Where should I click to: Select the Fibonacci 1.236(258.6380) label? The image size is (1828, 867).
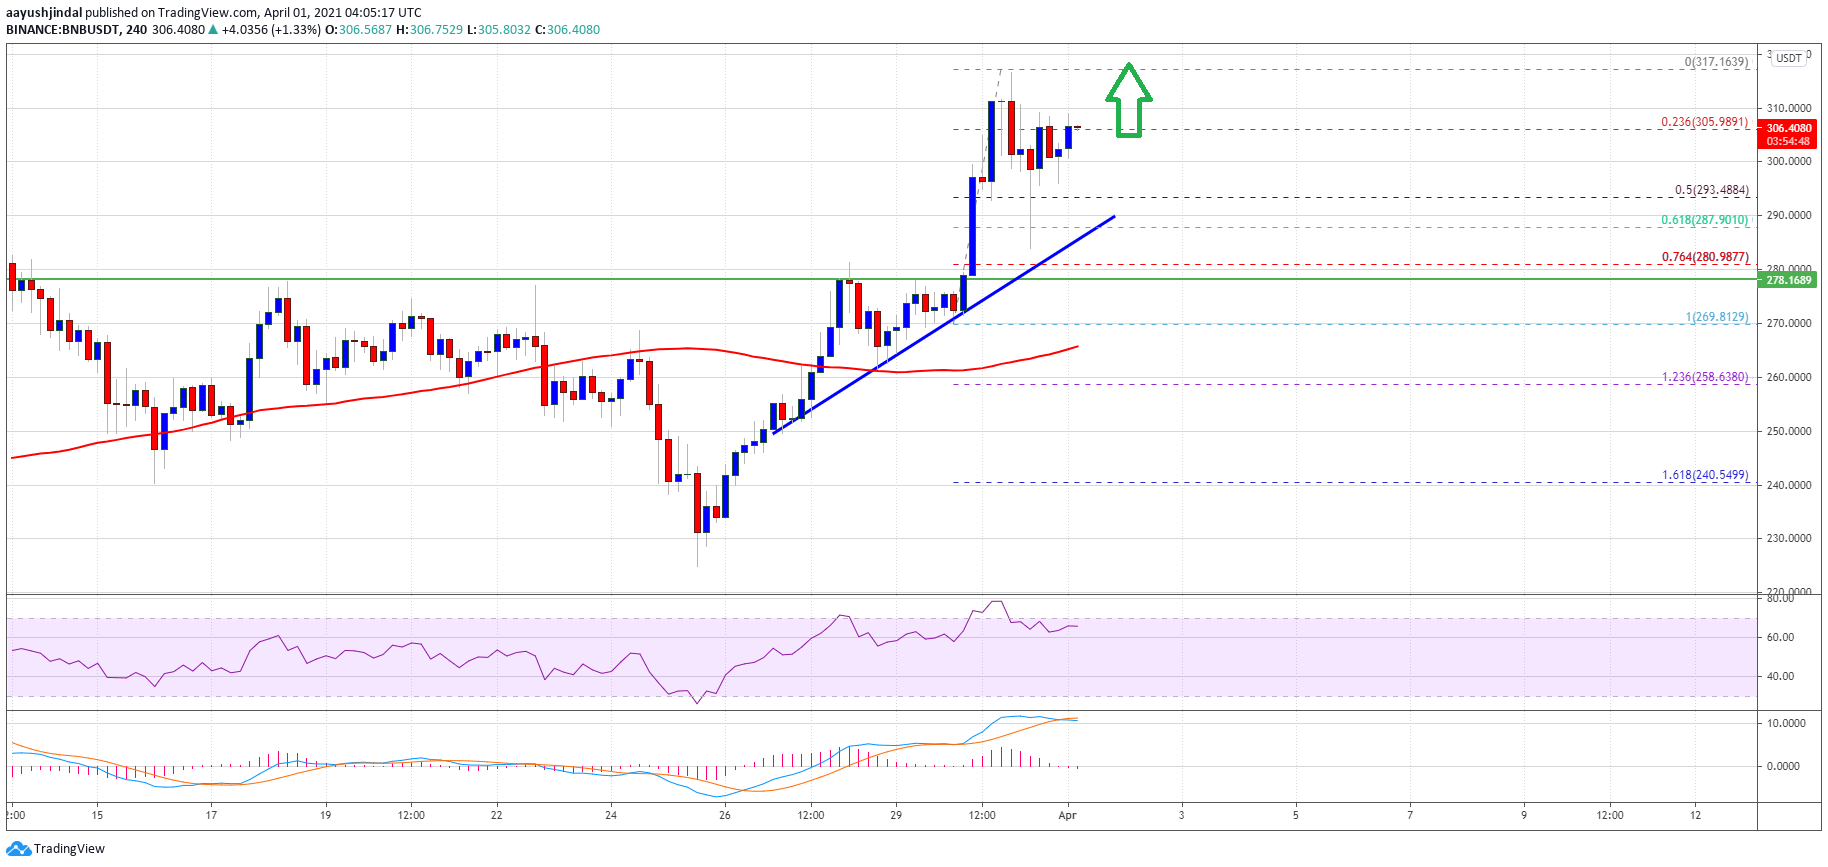(x=1705, y=377)
